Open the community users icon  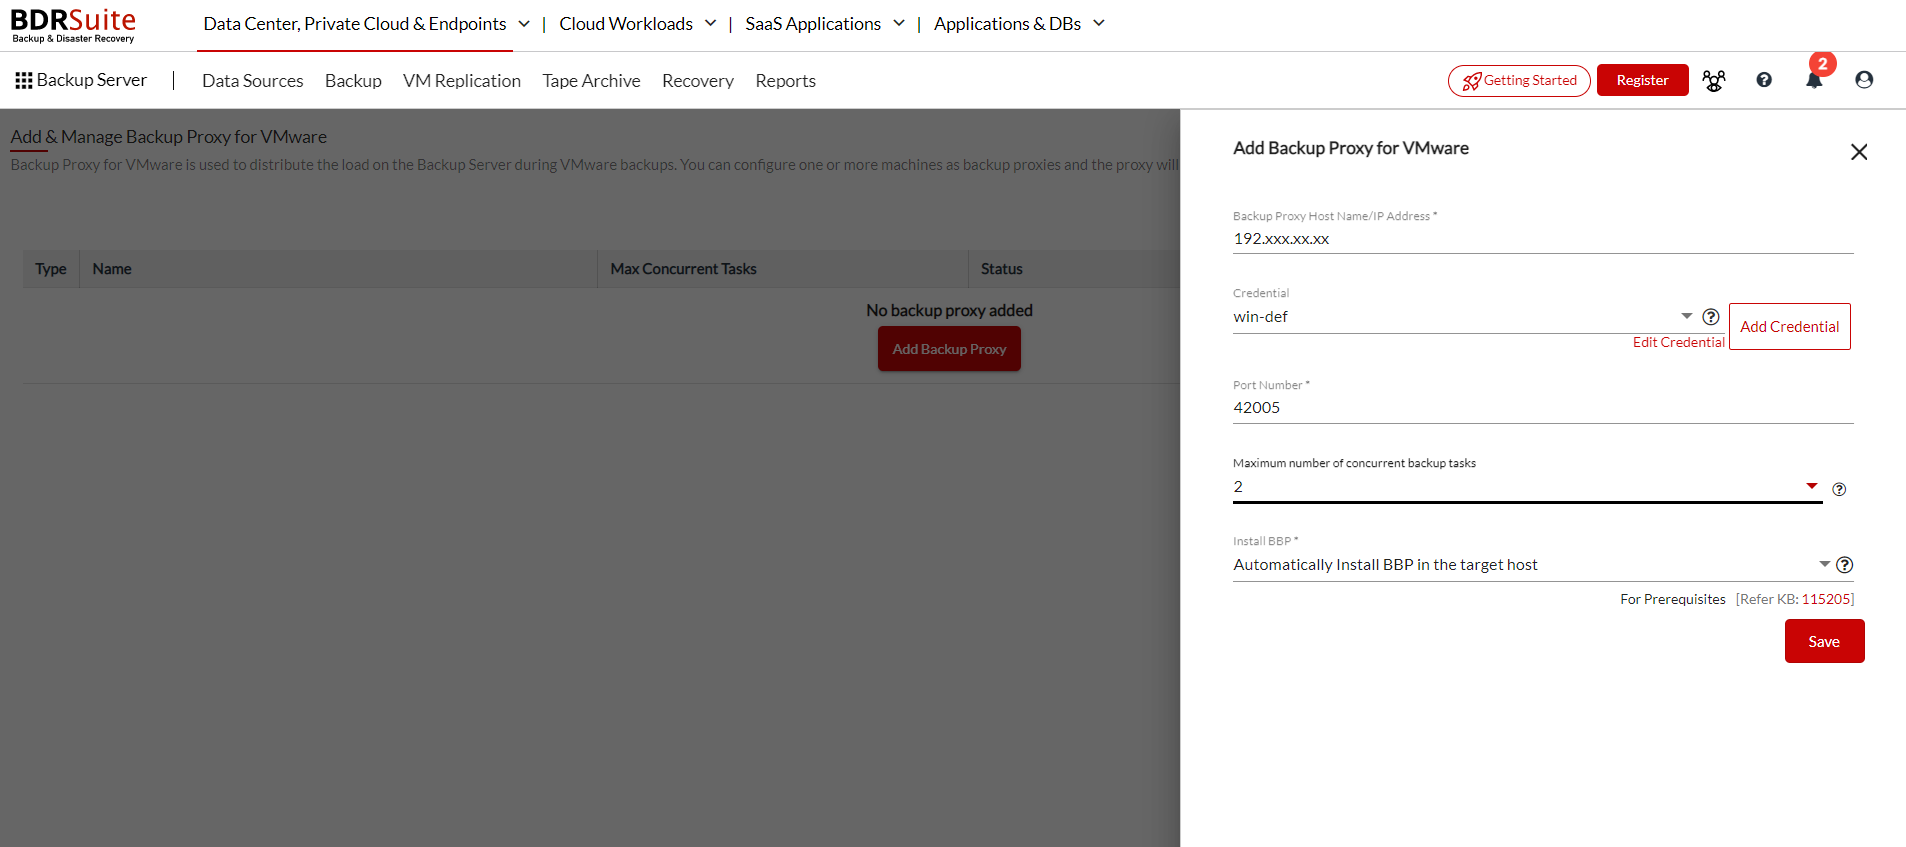pyautogui.click(x=1713, y=80)
